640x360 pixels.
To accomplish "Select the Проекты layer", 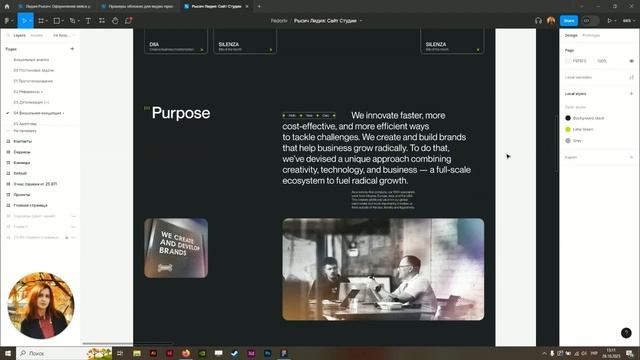I will tap(22, 195).
